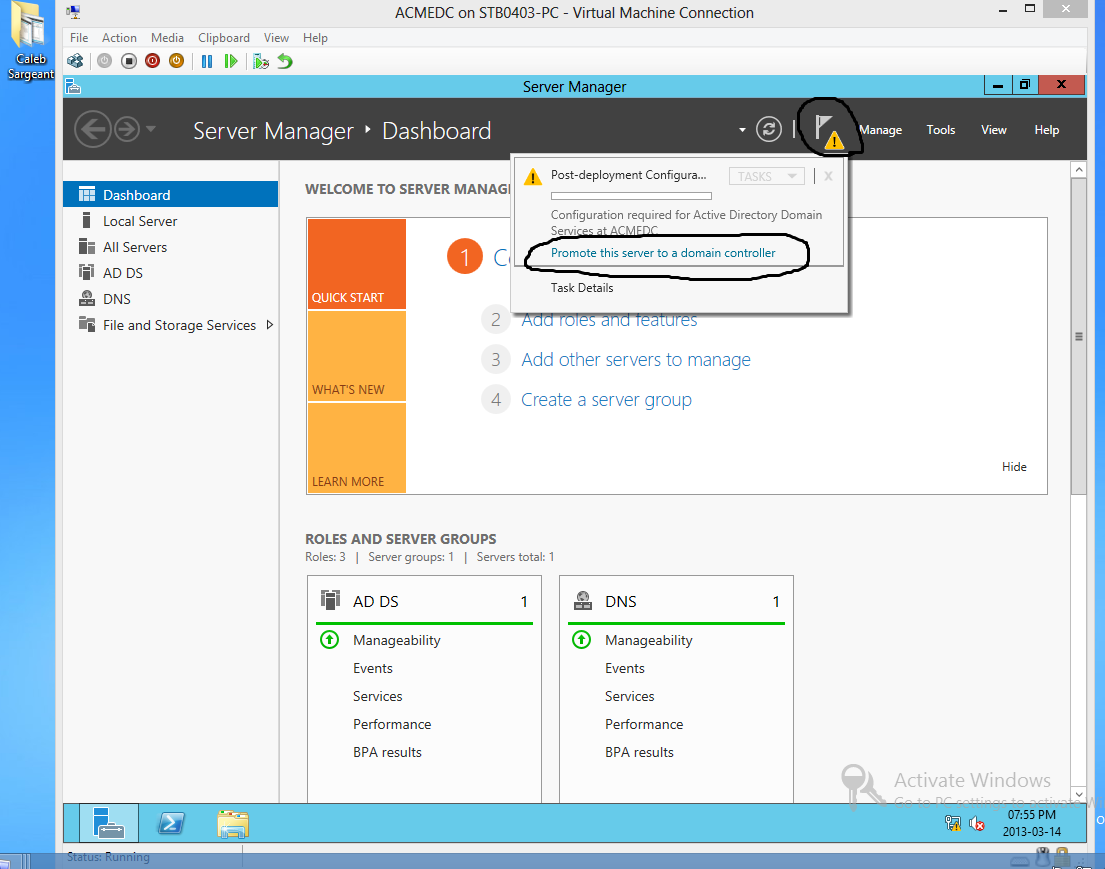Click DNS Manageability green status icon
This screenshot has width=1105, height=869.
point(581,640)
